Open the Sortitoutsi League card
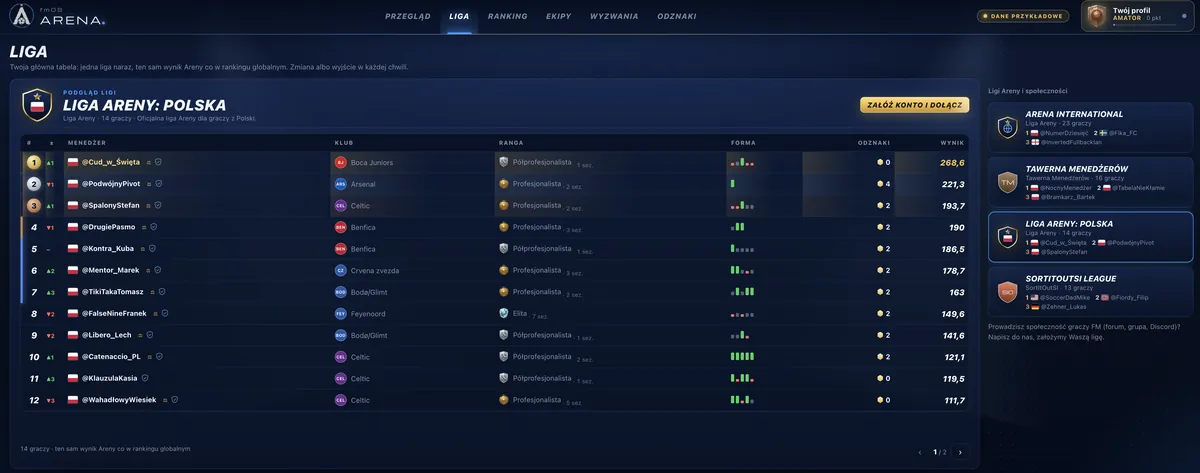1200x473 pixels. (1090, 291)
